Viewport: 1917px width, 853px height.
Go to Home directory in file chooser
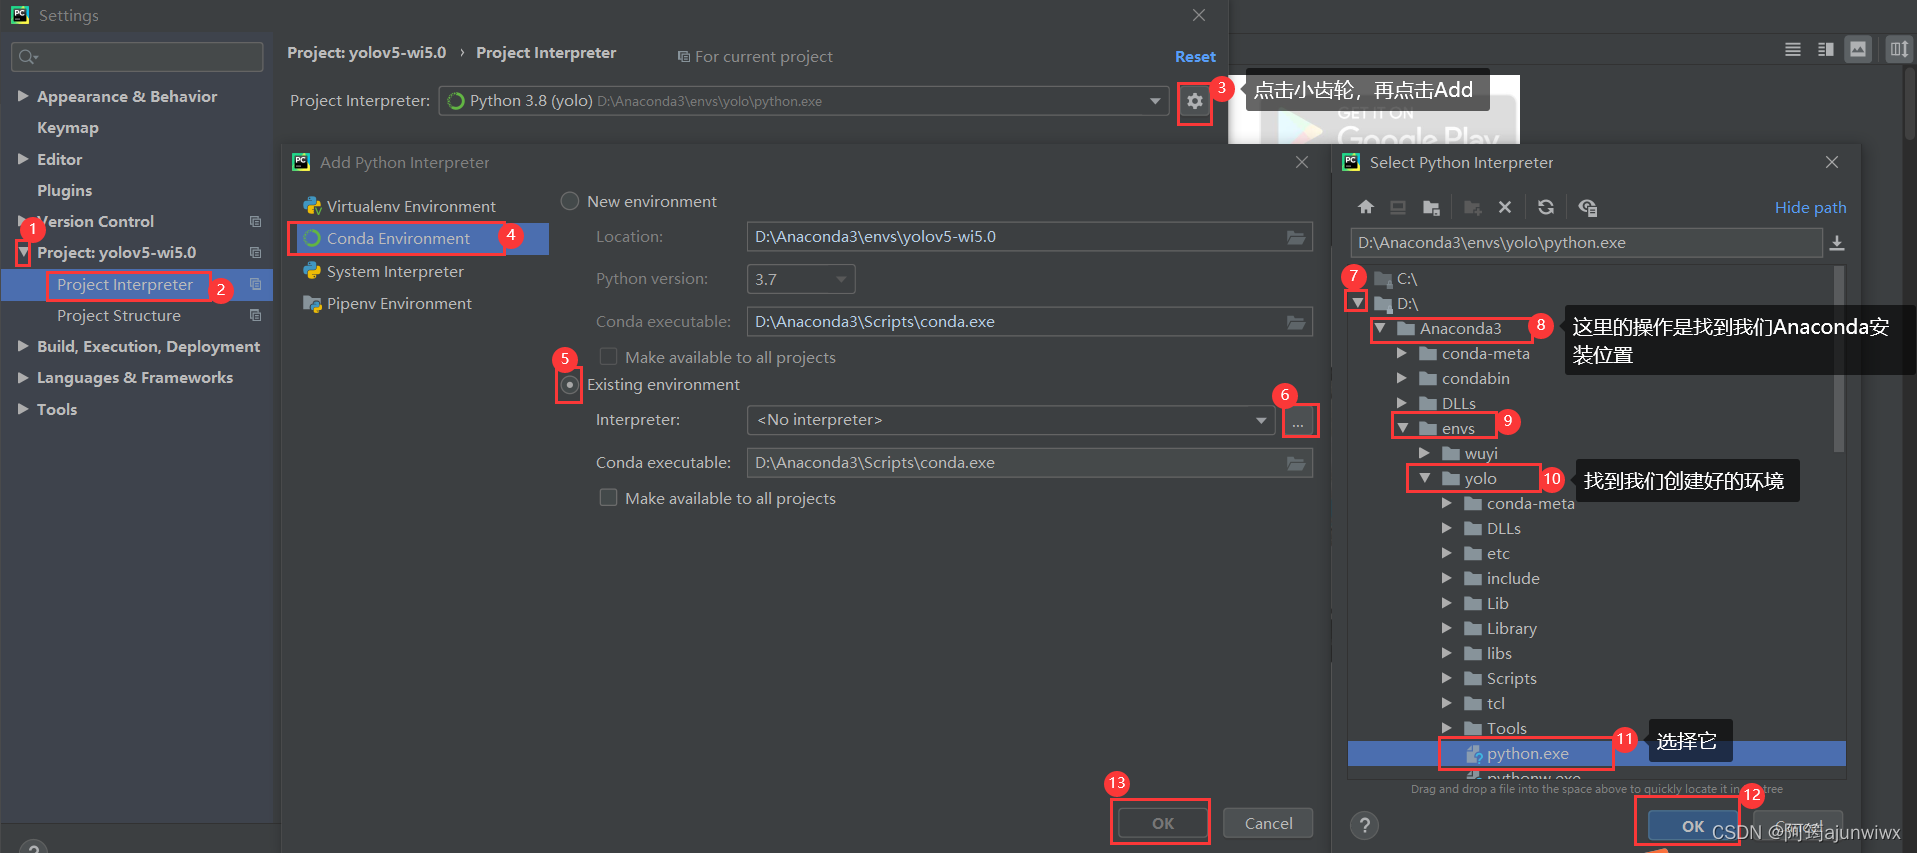coord(1365,207)
